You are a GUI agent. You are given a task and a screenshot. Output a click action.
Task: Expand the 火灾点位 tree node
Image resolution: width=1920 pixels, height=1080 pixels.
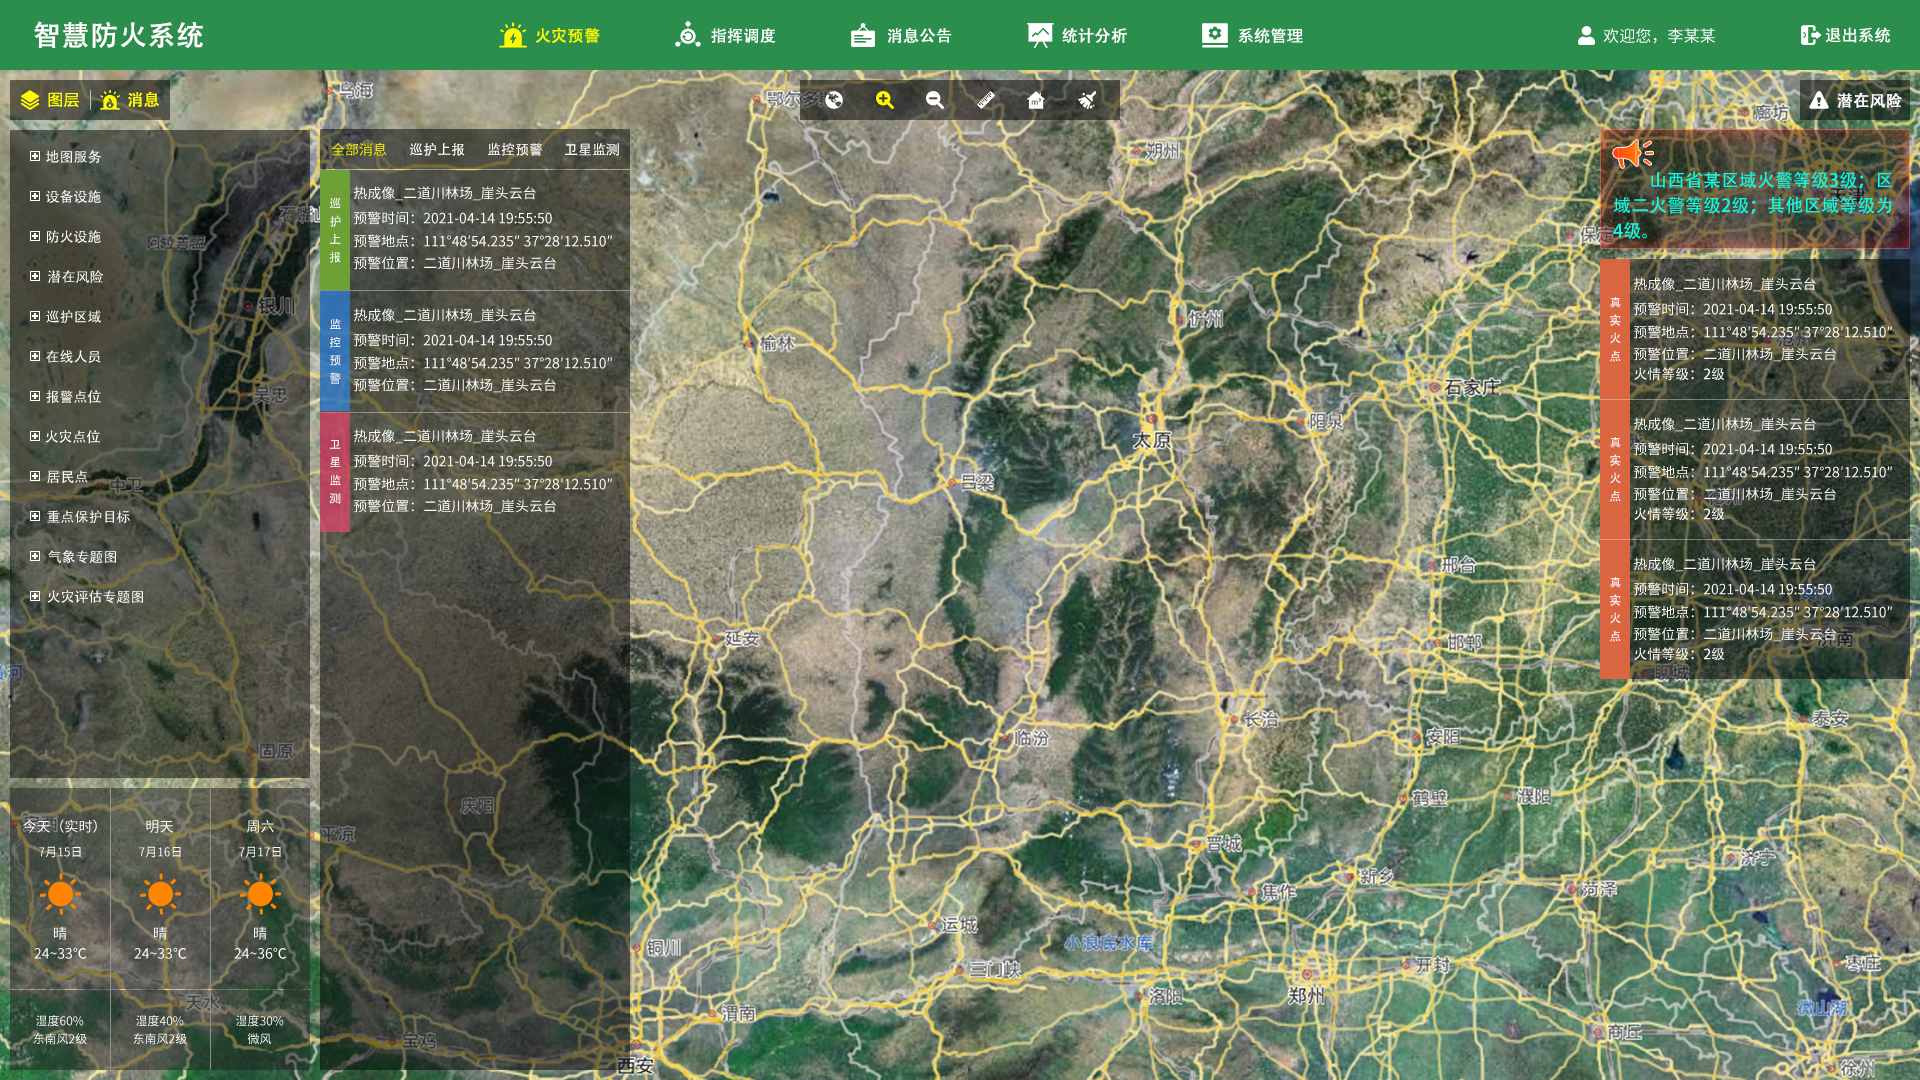tap(35, 436)
